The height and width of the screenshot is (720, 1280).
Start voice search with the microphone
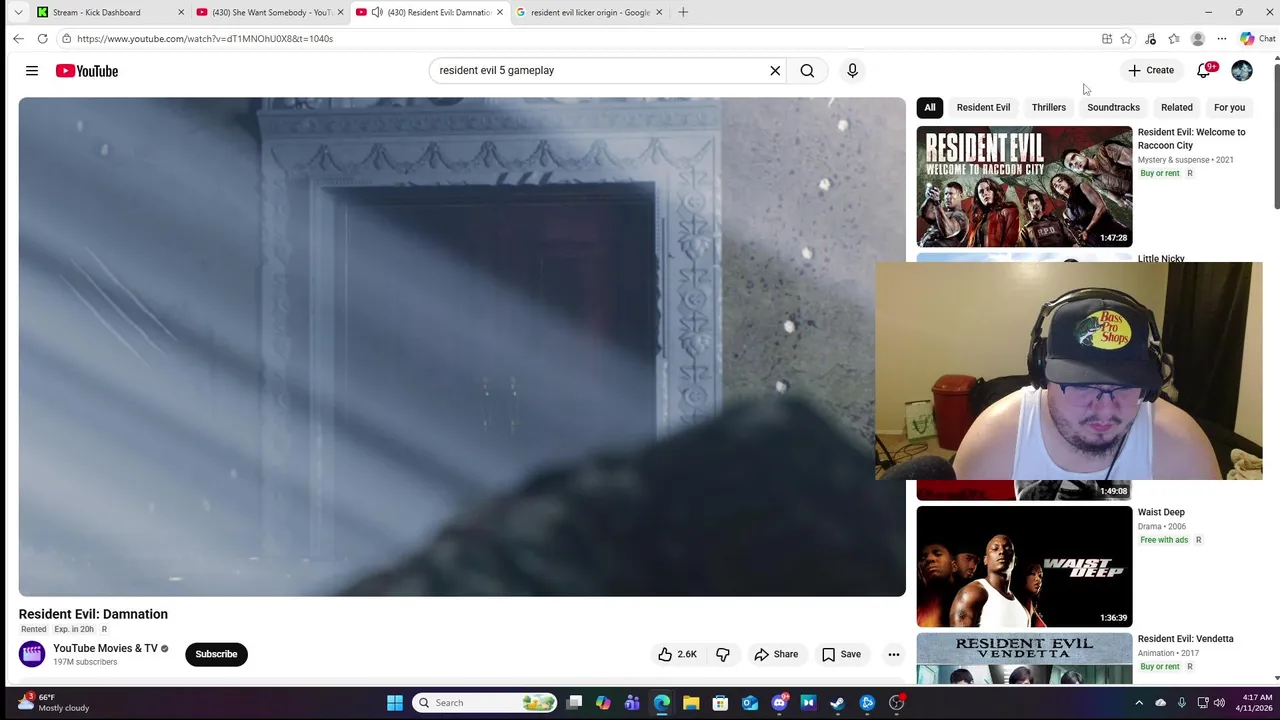[852, 71]
